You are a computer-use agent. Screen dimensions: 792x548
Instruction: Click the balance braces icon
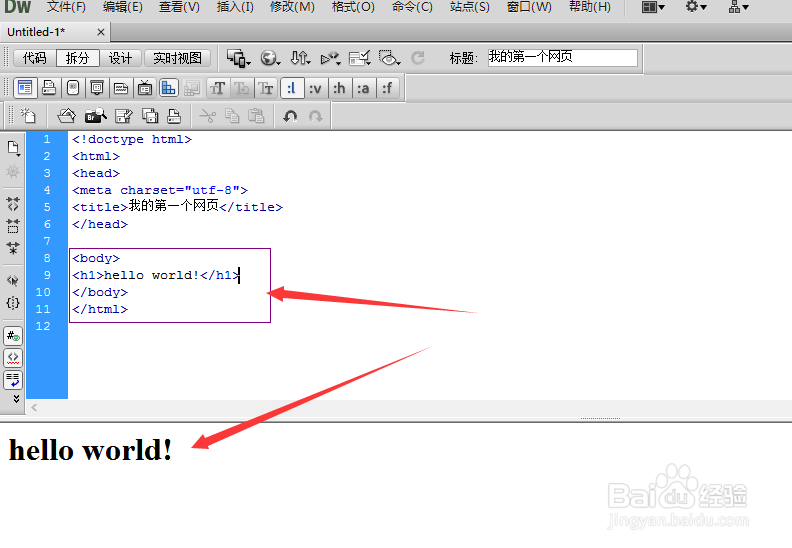pyautogui.click(x=13, y=303)
